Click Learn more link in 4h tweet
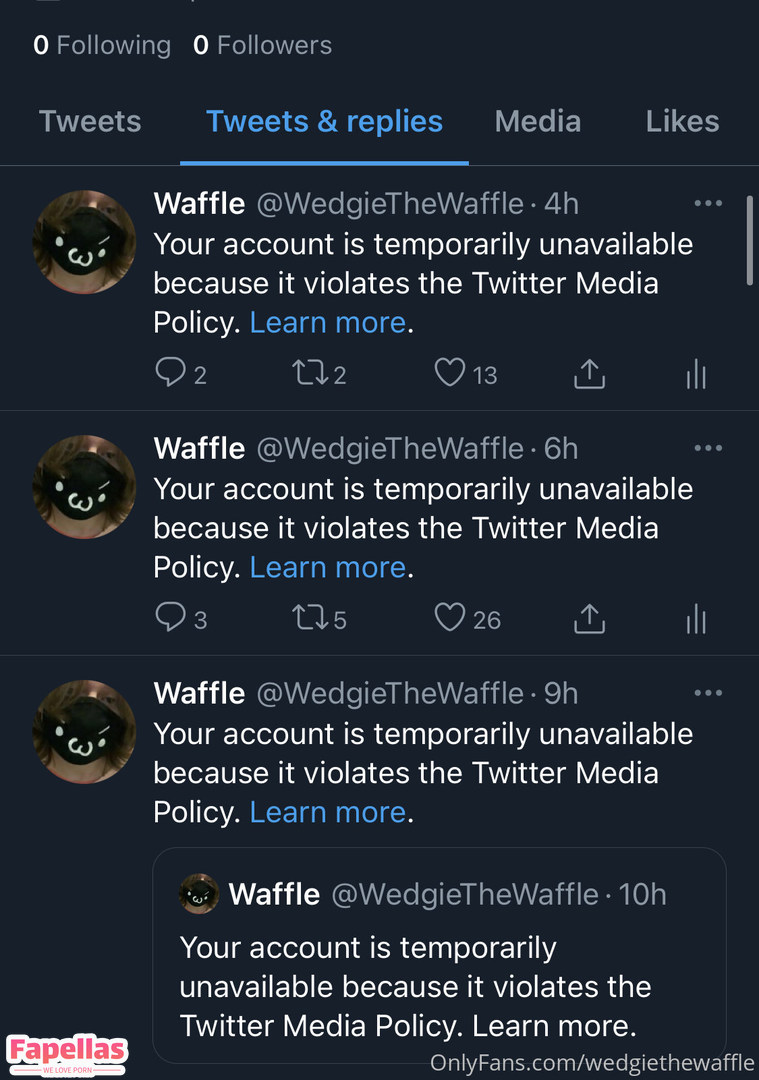 [327, 322]
